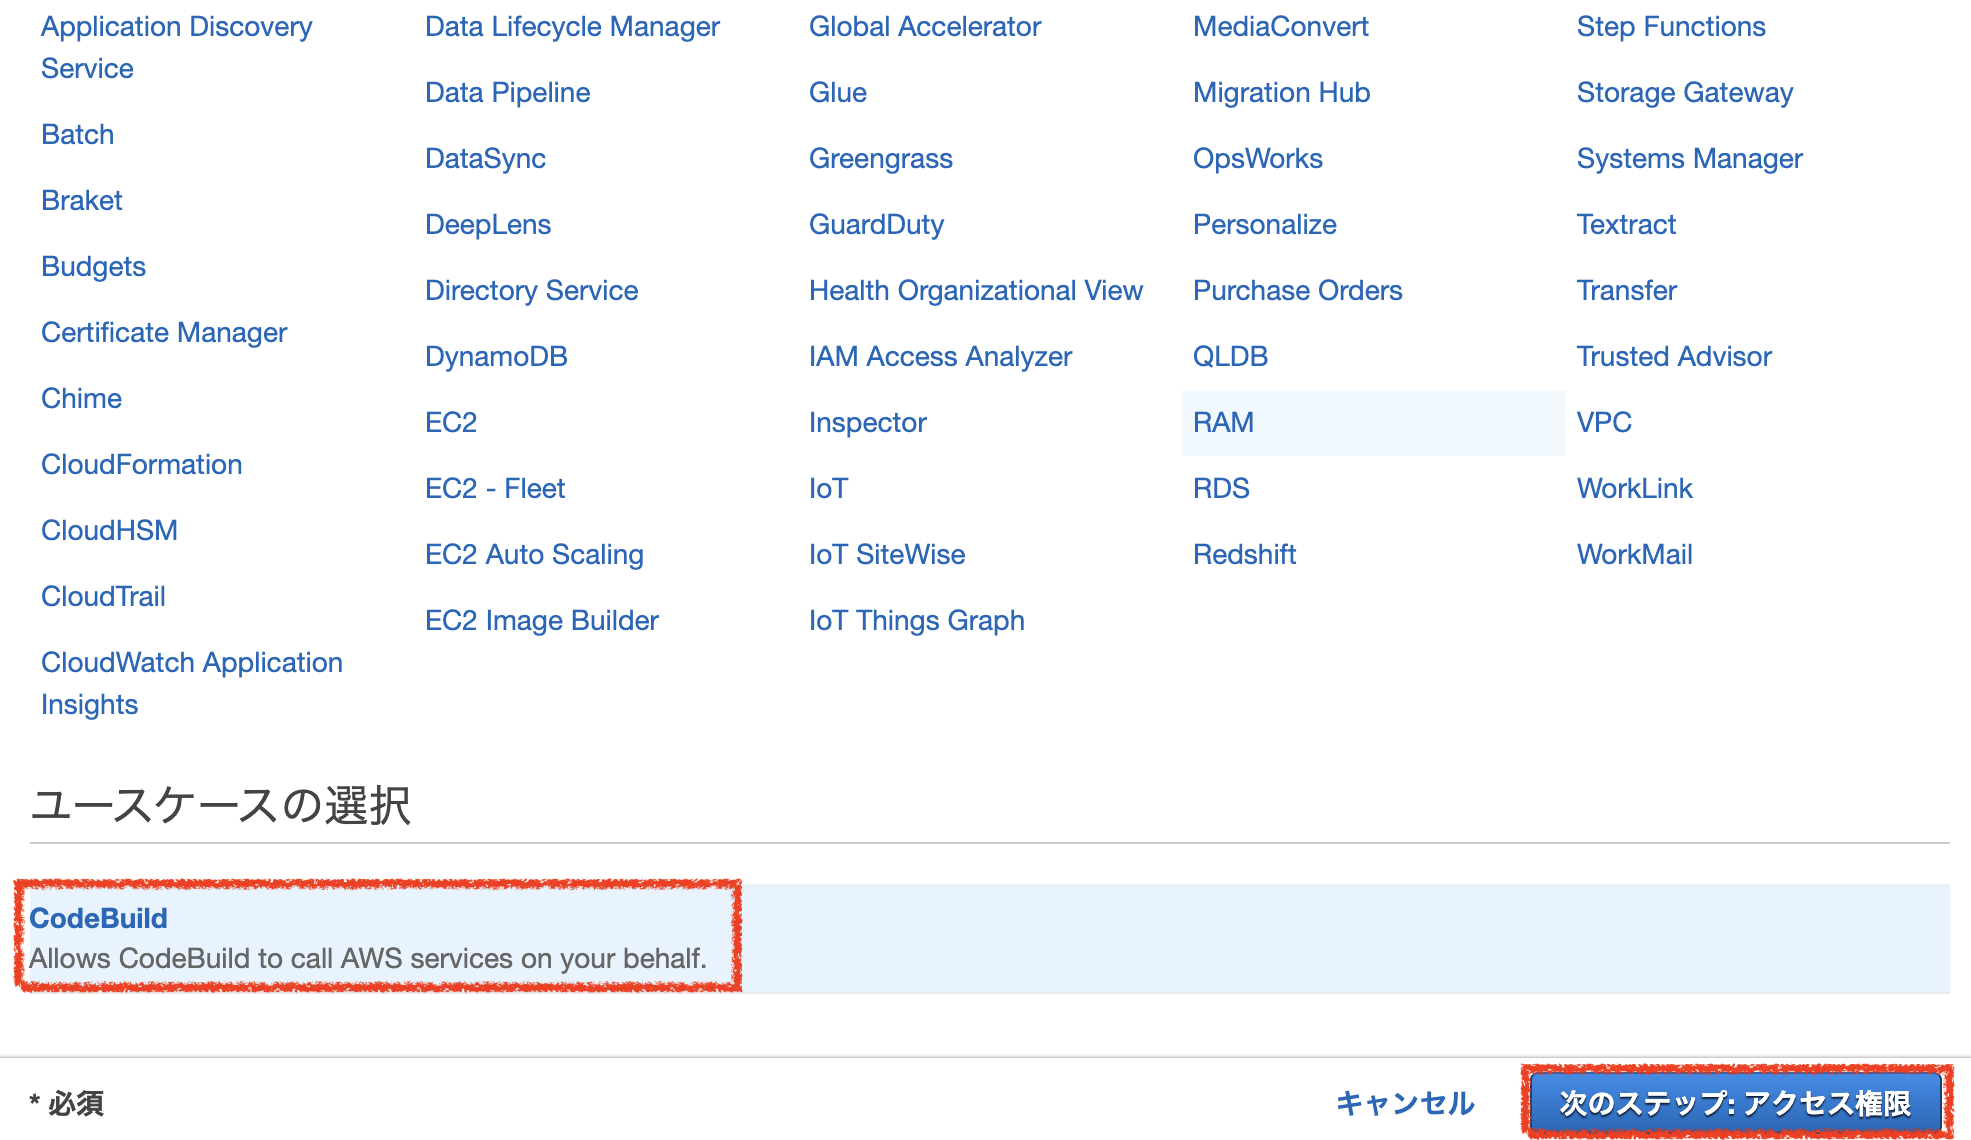Viewport: 1971px width, 1140px height.
Task: Select CloudWatch Application Insights
Action: (x=192, y=683)
